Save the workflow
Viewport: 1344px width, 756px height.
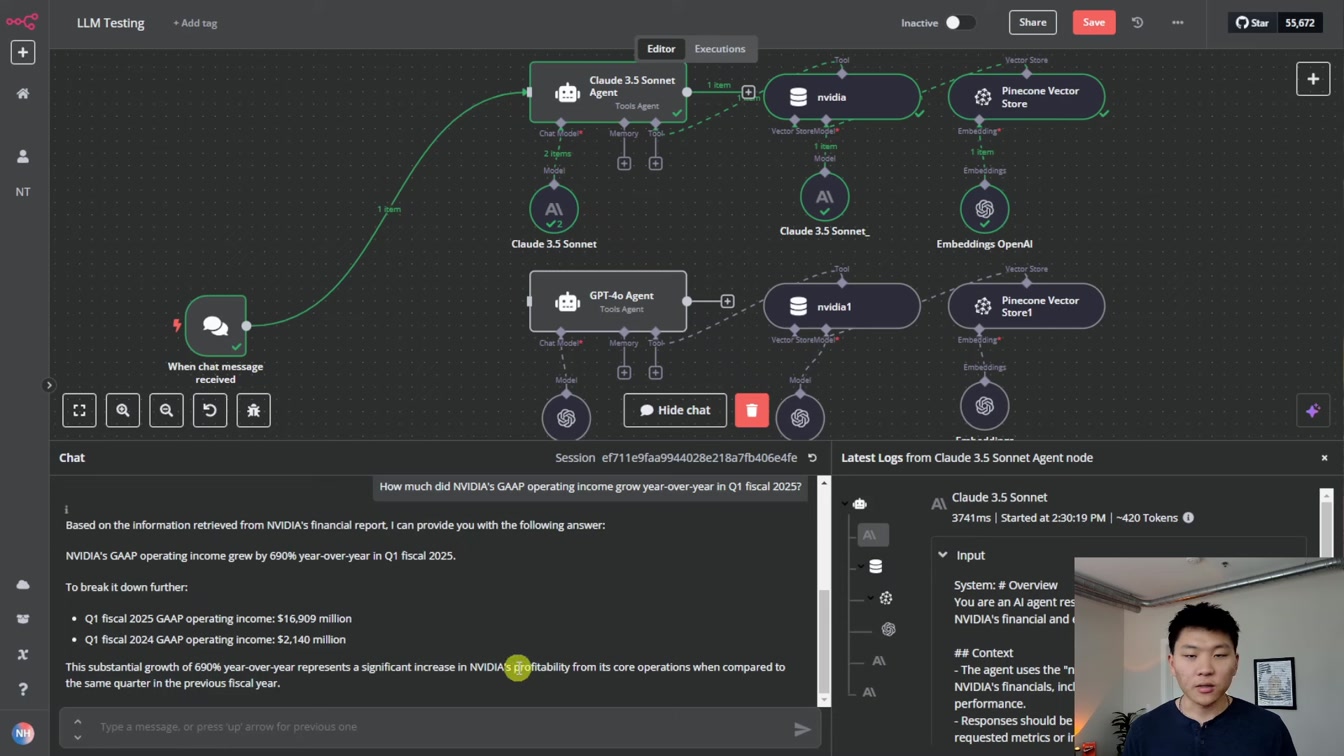pos(1094,22)
